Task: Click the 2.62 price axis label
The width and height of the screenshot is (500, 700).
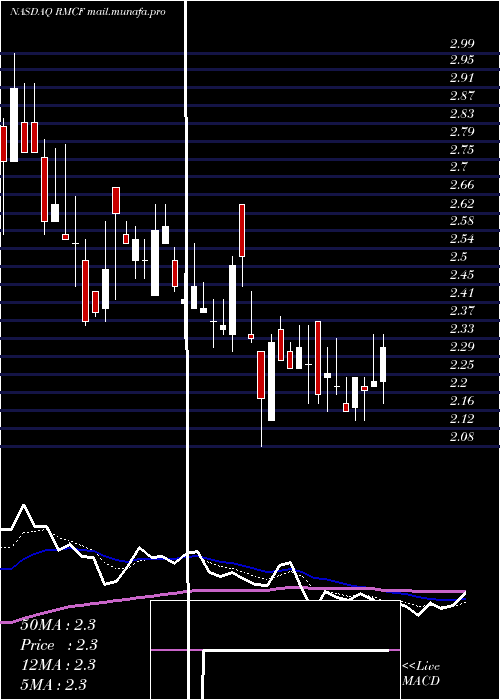Action: (x=462, y=204)
